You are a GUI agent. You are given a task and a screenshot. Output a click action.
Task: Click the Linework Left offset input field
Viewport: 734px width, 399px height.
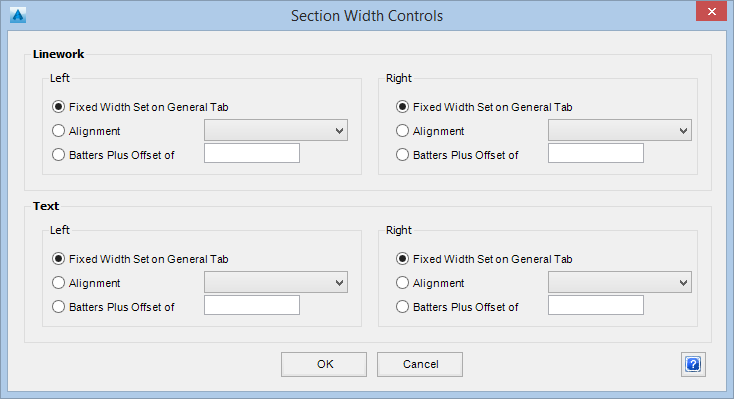(252, 153)
